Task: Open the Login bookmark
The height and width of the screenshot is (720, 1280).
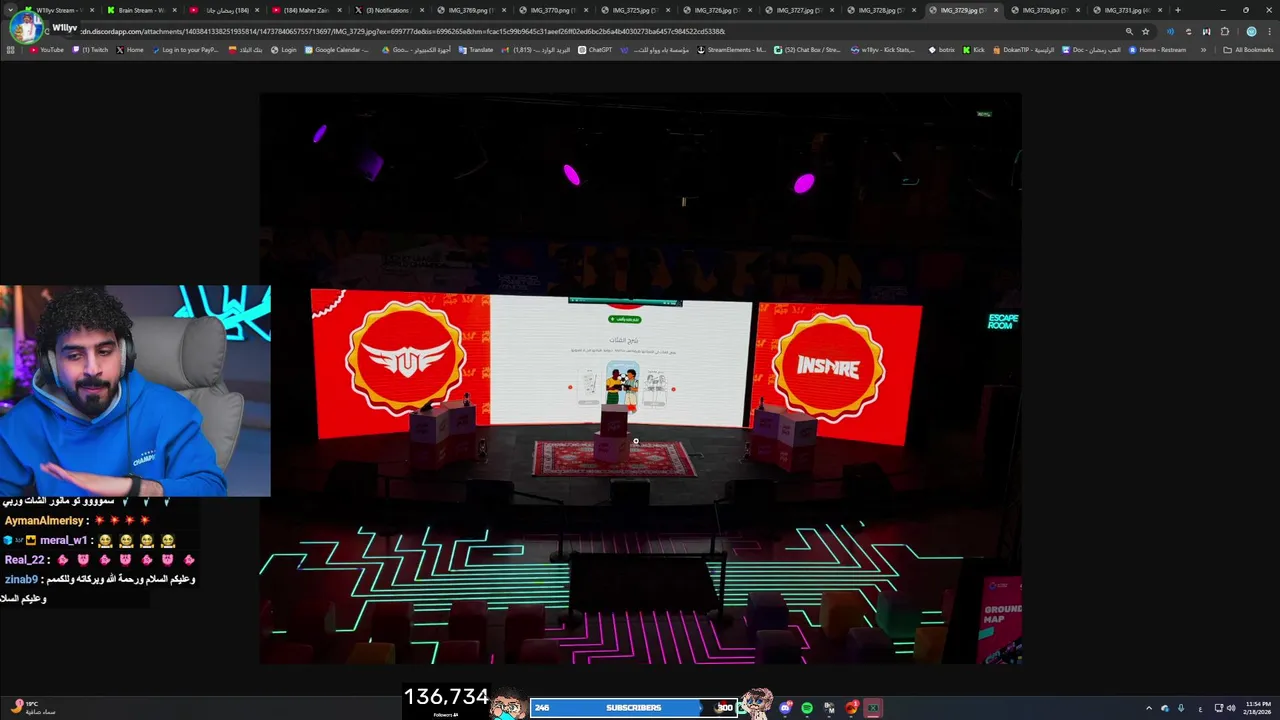Action: coord(284,50)
